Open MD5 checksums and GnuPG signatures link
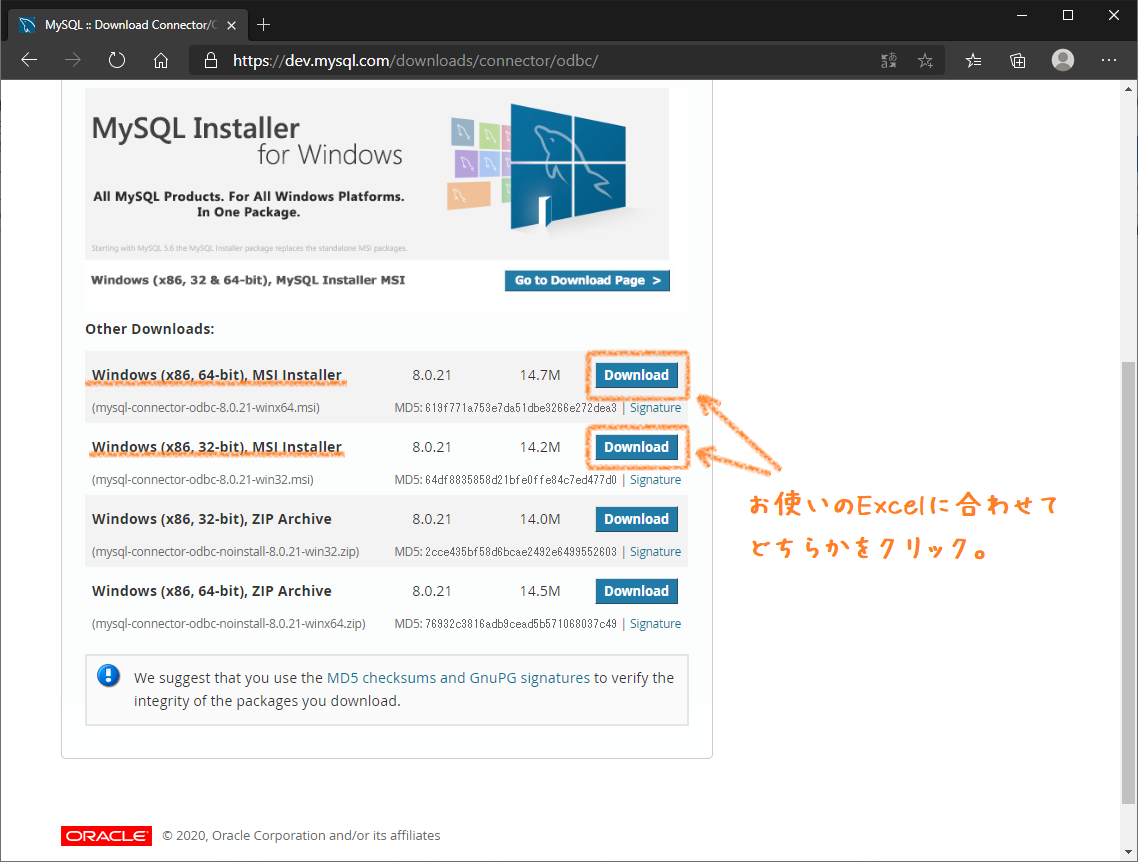This screenshot has width=1138, height=862. point(458,678)
